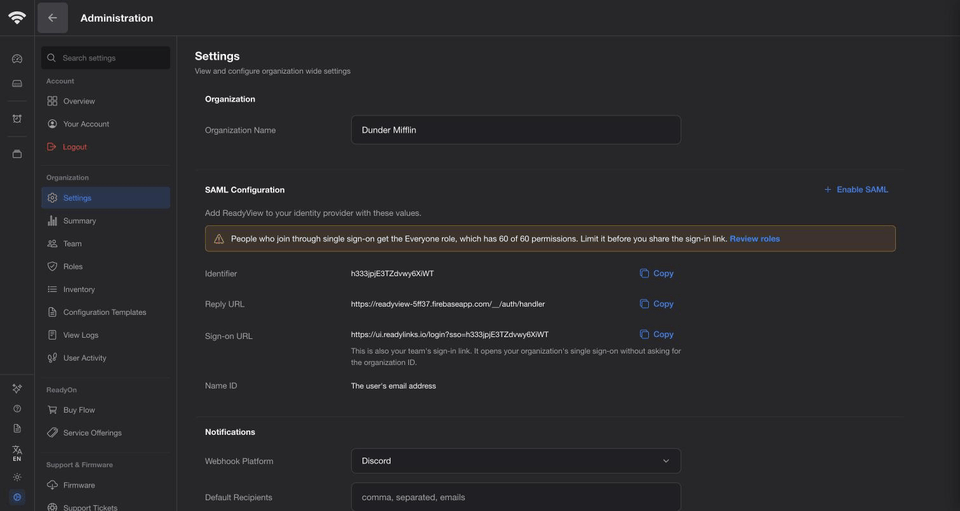The image size is (960, 511).
Task: Open View Logs in the sidebar
Action: click(105, 335)
